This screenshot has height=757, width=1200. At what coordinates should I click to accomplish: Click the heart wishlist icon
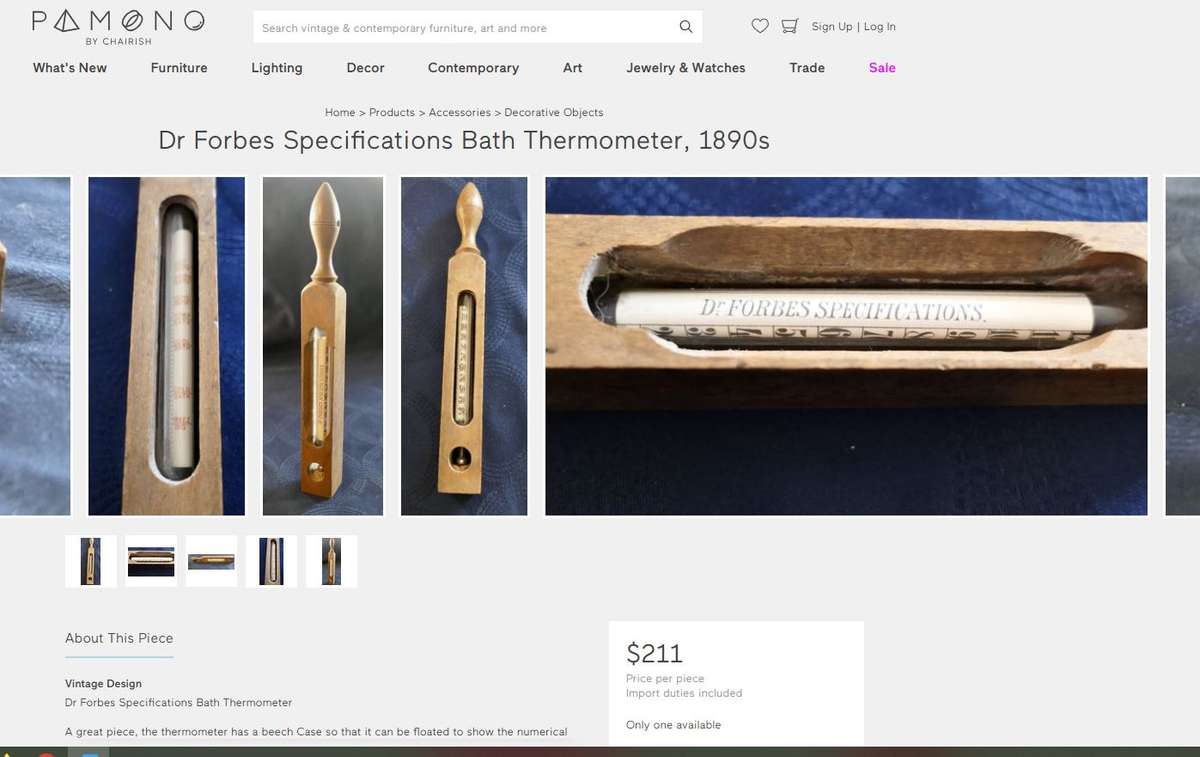(760, 26)
